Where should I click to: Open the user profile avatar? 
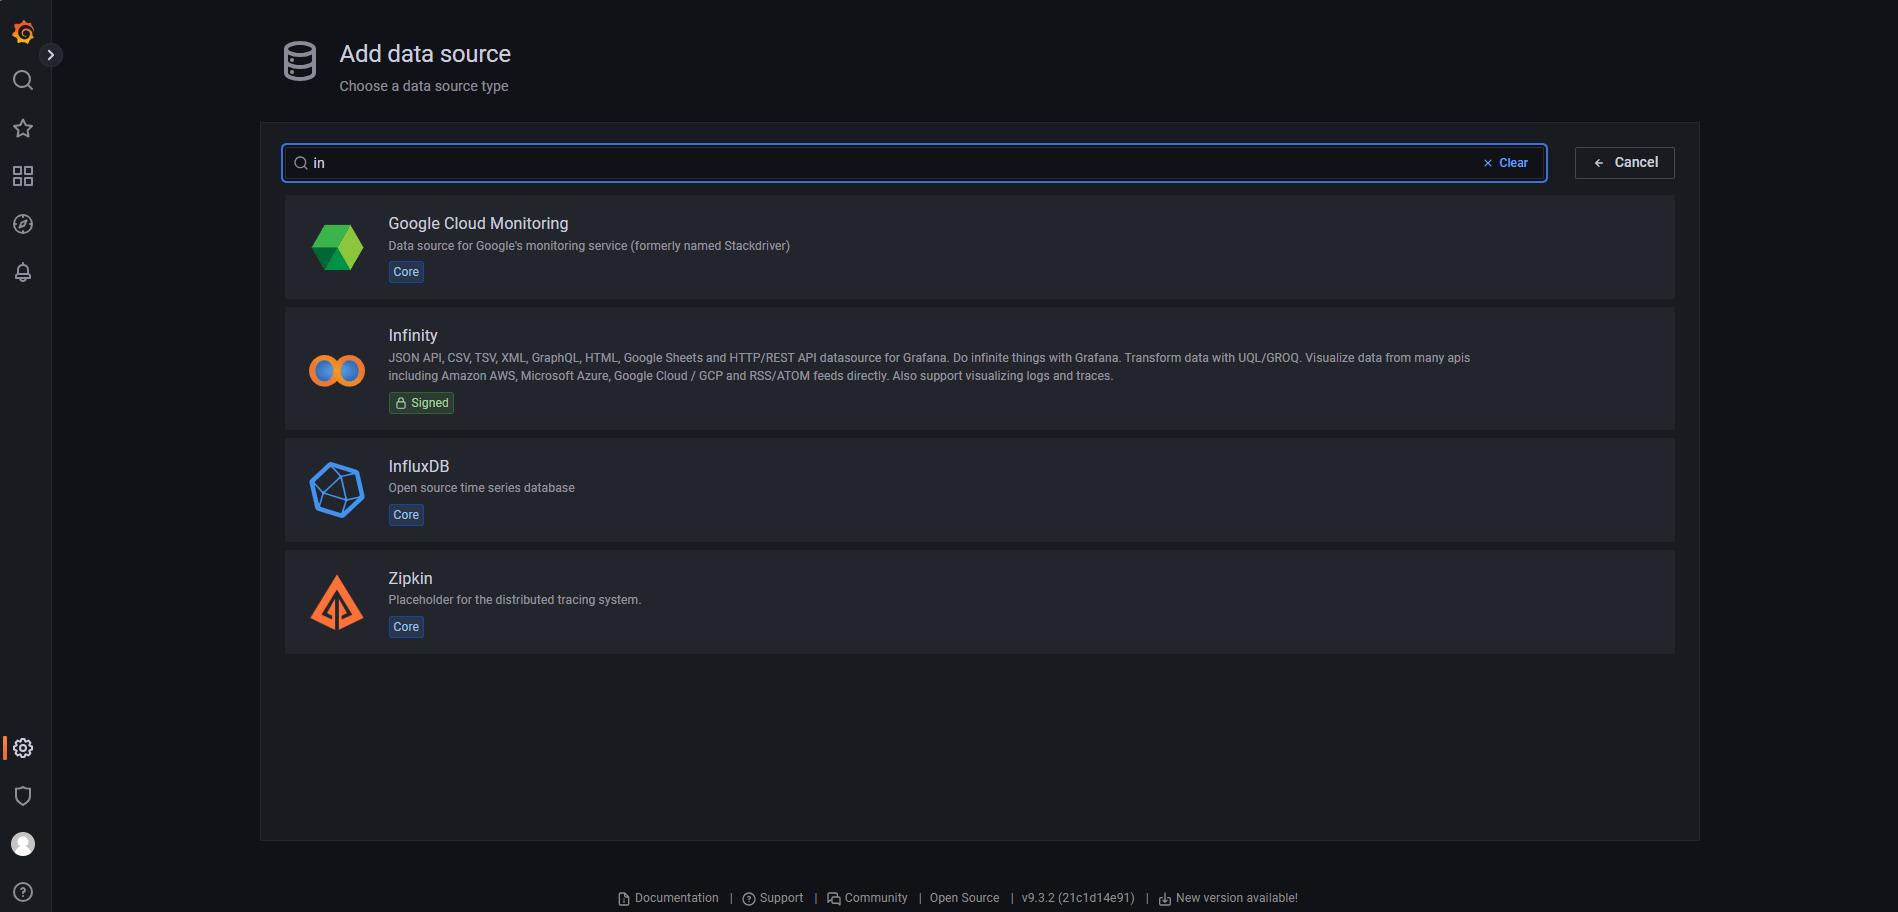coord(23,844)
